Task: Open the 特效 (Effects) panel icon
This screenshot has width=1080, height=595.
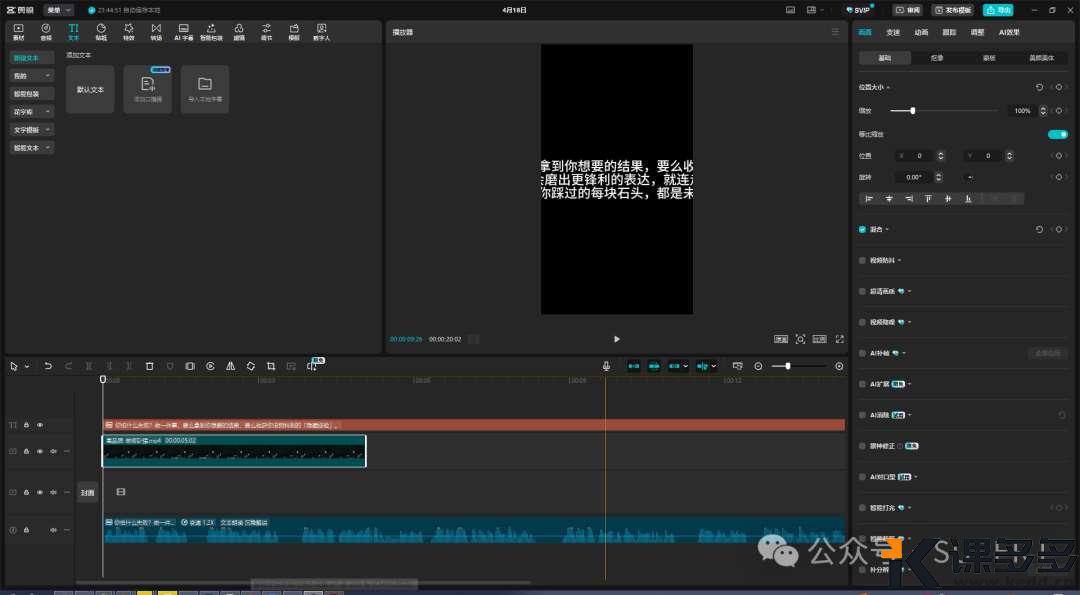Action: tap(128, 32)
